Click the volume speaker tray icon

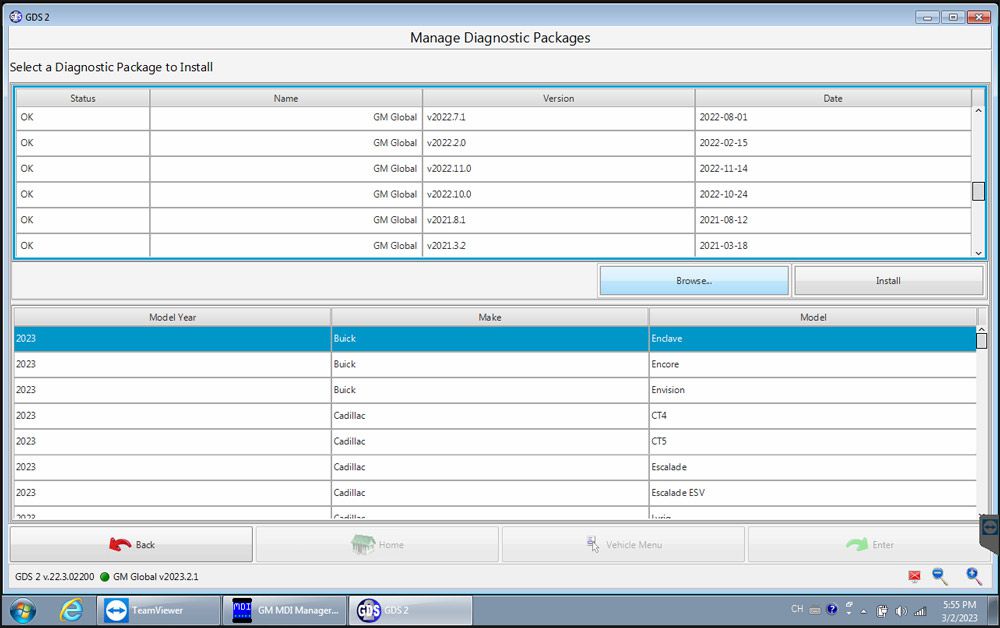click(x=901, y=610)
